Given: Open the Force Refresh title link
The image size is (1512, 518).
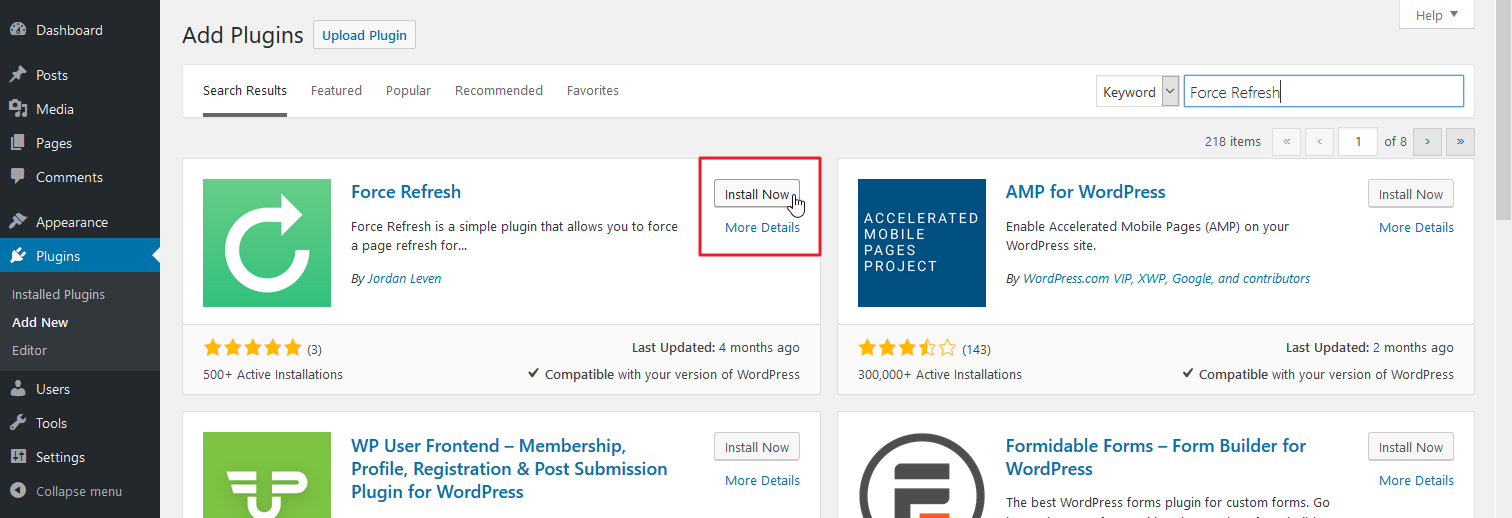Looking at the screenshot, I should pyautogui.click(x=406, y=192).
